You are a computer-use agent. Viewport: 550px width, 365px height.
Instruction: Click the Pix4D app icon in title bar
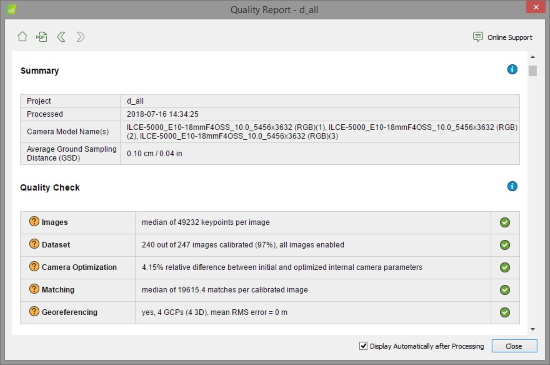[x=11, y=9]
